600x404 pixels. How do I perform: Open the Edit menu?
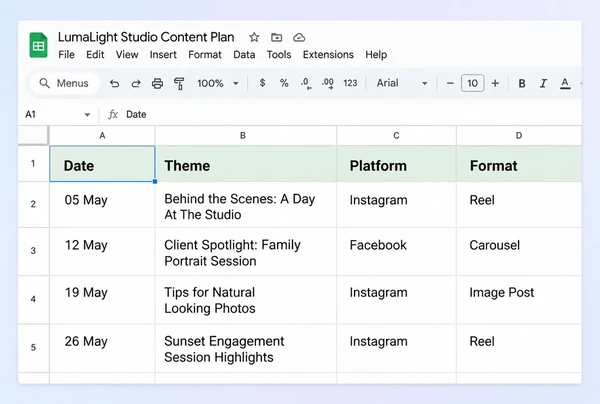coord(95,55)
